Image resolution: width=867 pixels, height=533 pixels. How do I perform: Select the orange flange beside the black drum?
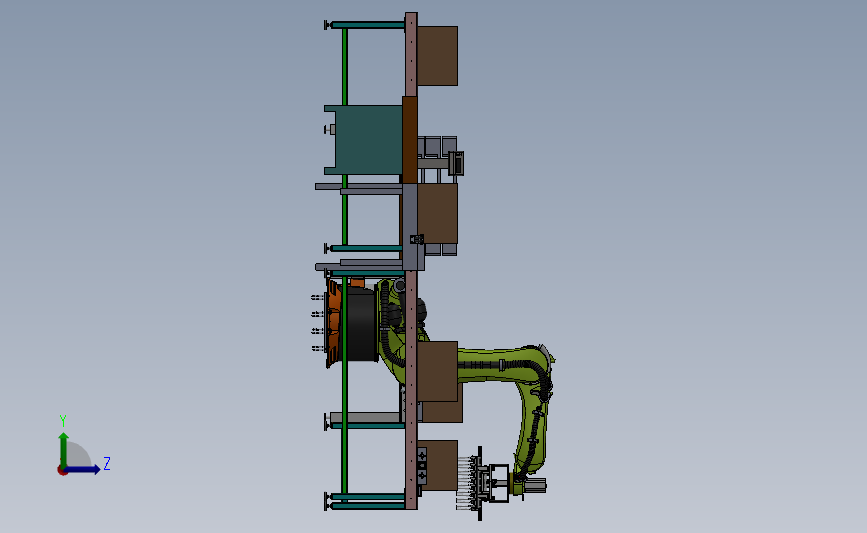335,323
